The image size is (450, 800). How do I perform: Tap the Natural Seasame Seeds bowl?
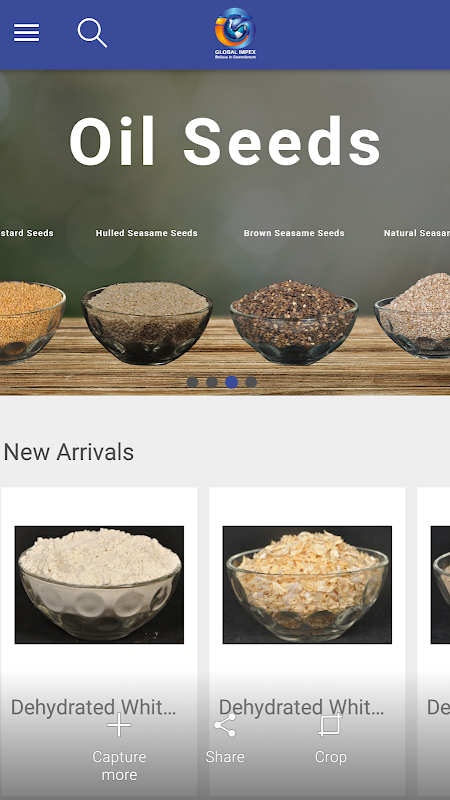point(412,315)
